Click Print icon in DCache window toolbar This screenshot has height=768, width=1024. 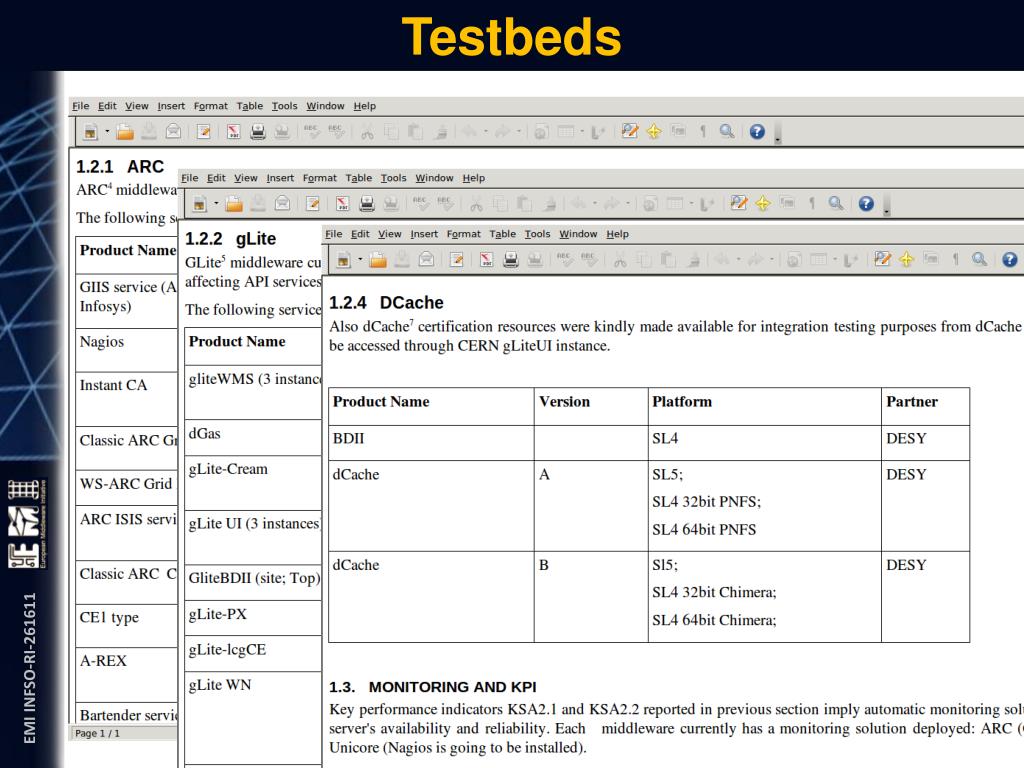coord(511,260)
